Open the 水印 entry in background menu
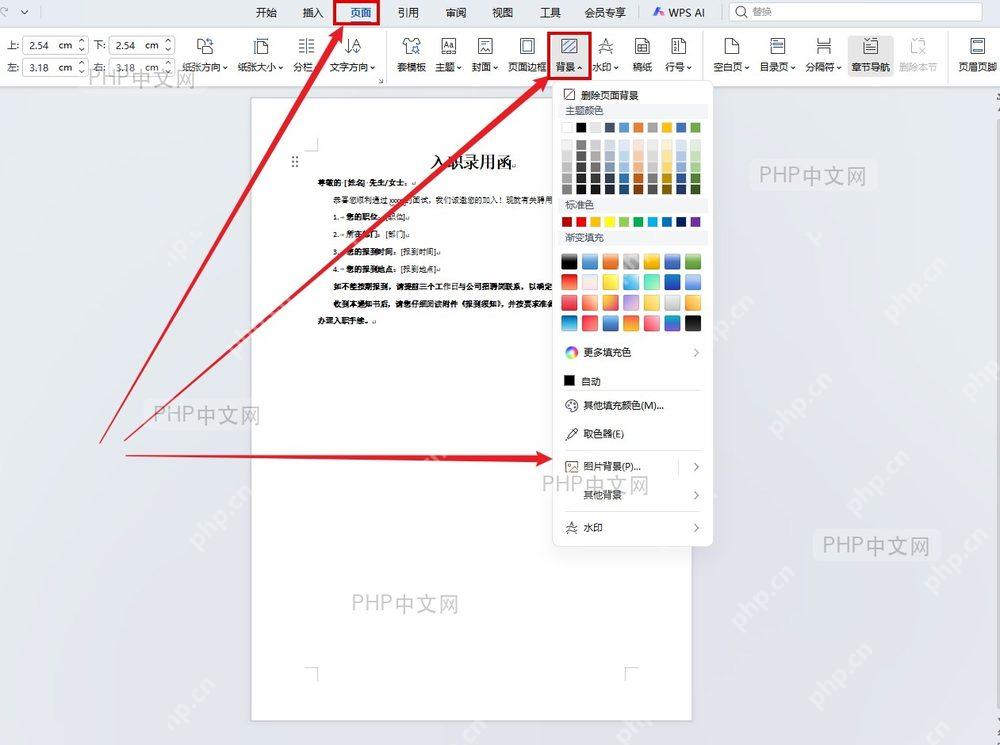The width and height of the screenshot is (1000, 745). (632, 527)
